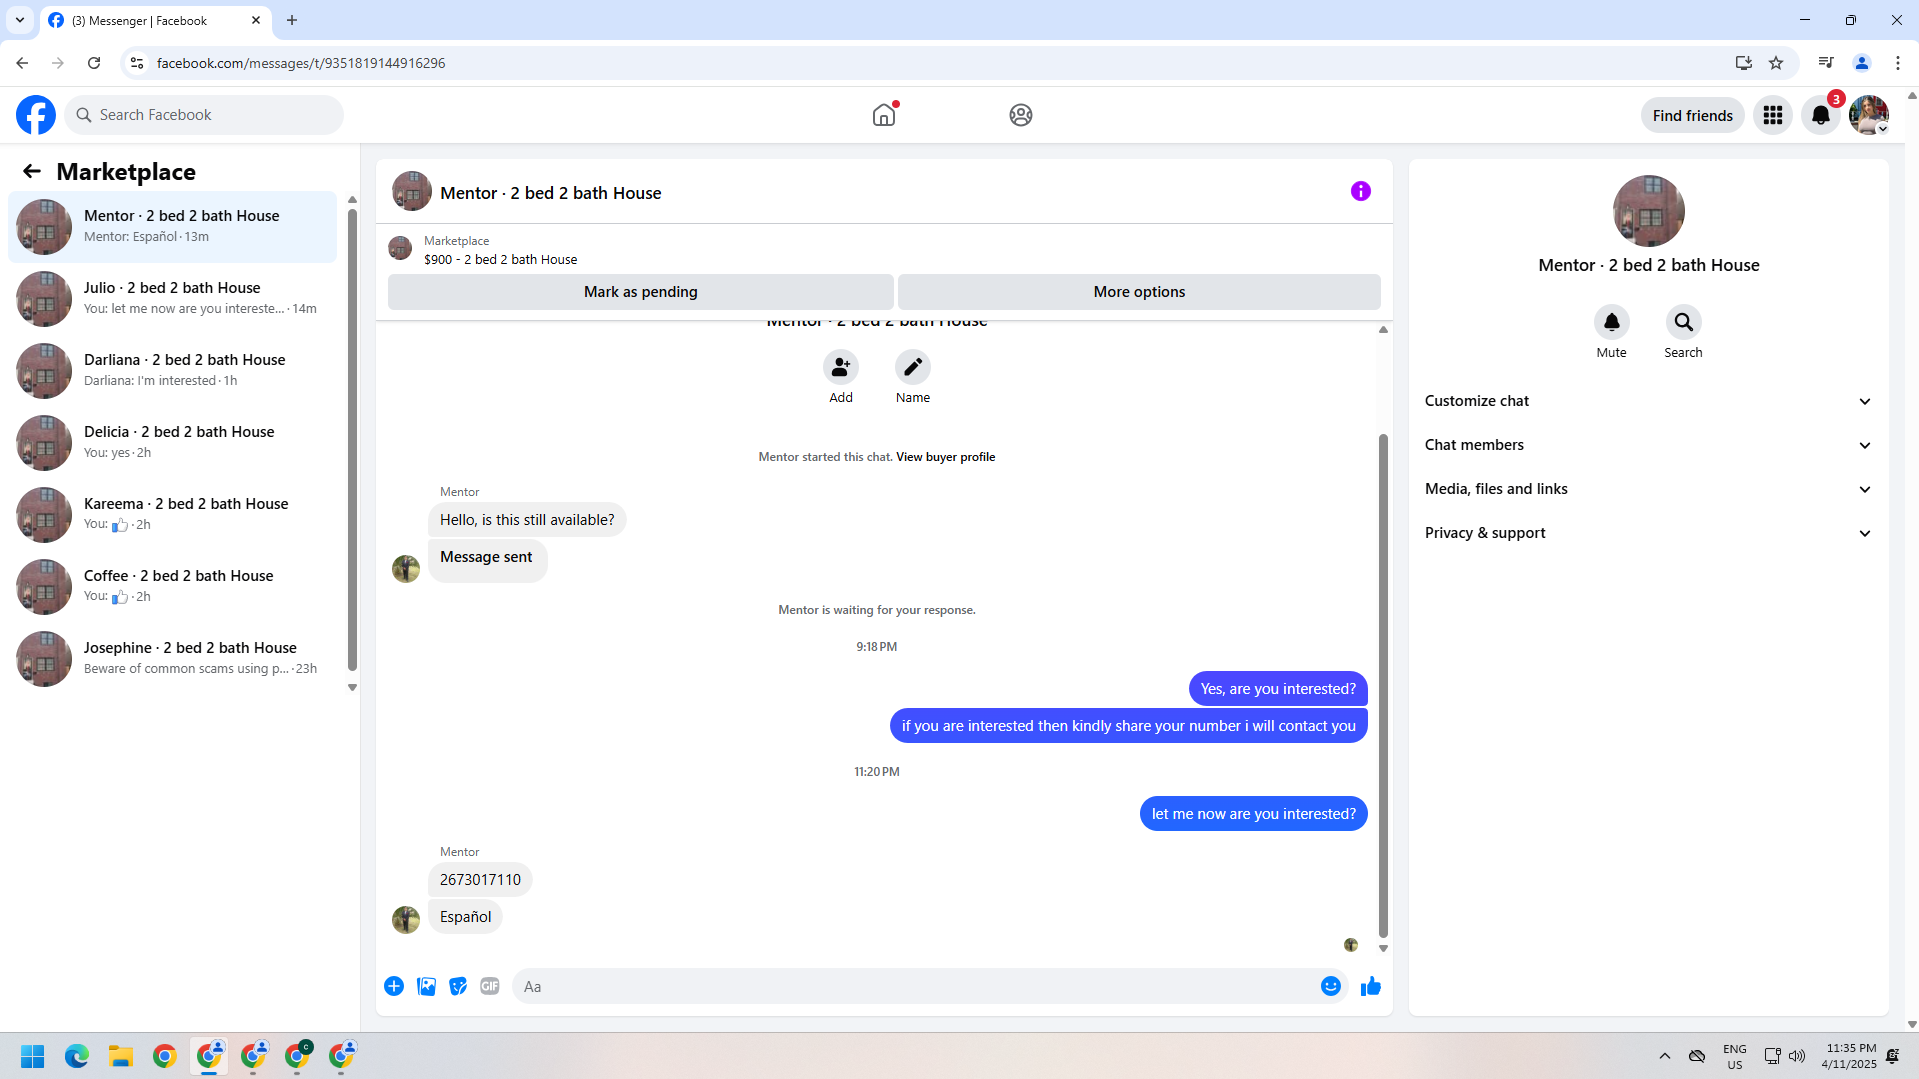Open the Coffee 2 bed 2 bath House chat
This screenshot has height=1079, width=1919.
point(173,587)
